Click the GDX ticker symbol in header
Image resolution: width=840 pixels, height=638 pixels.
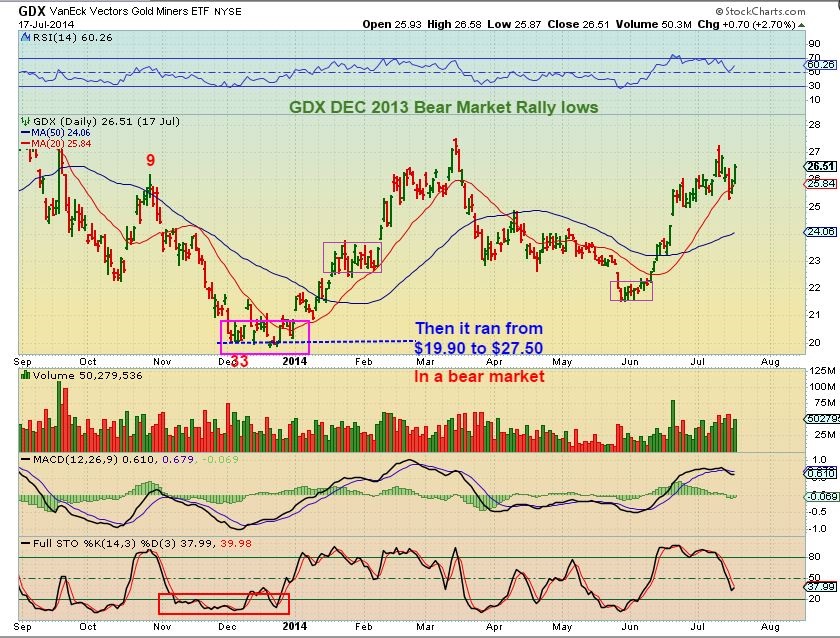(x=32, y=11)
